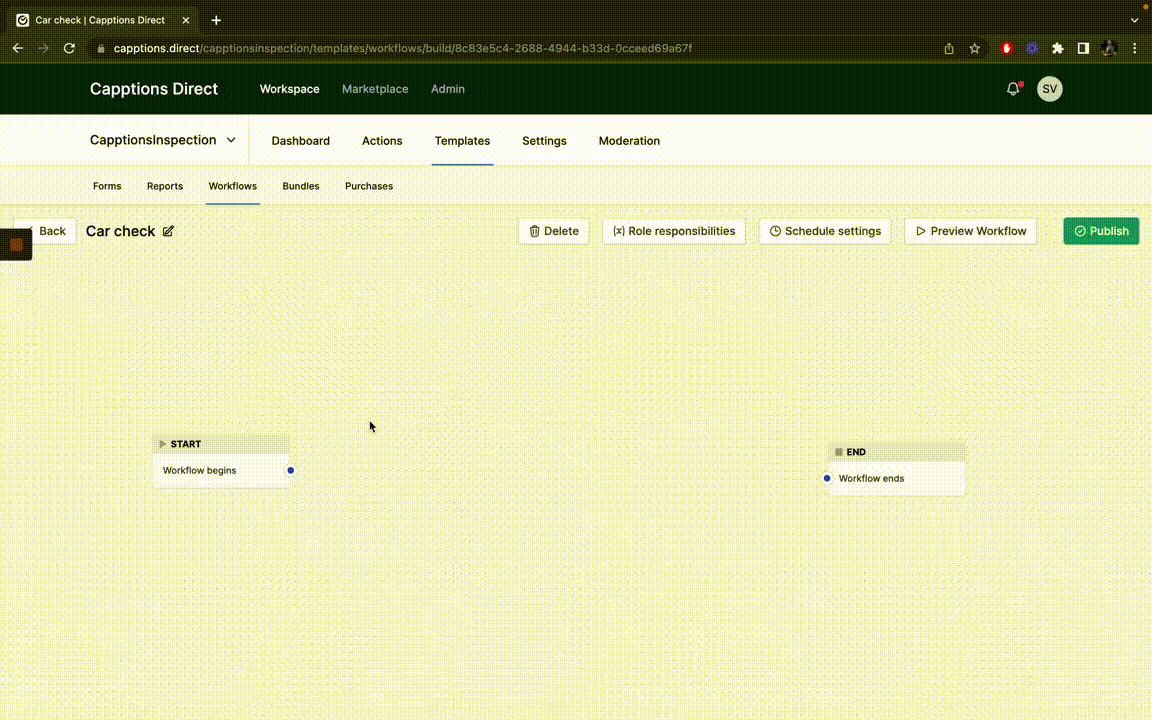
Task: Open the tab search chevron
Action: 1134,21
